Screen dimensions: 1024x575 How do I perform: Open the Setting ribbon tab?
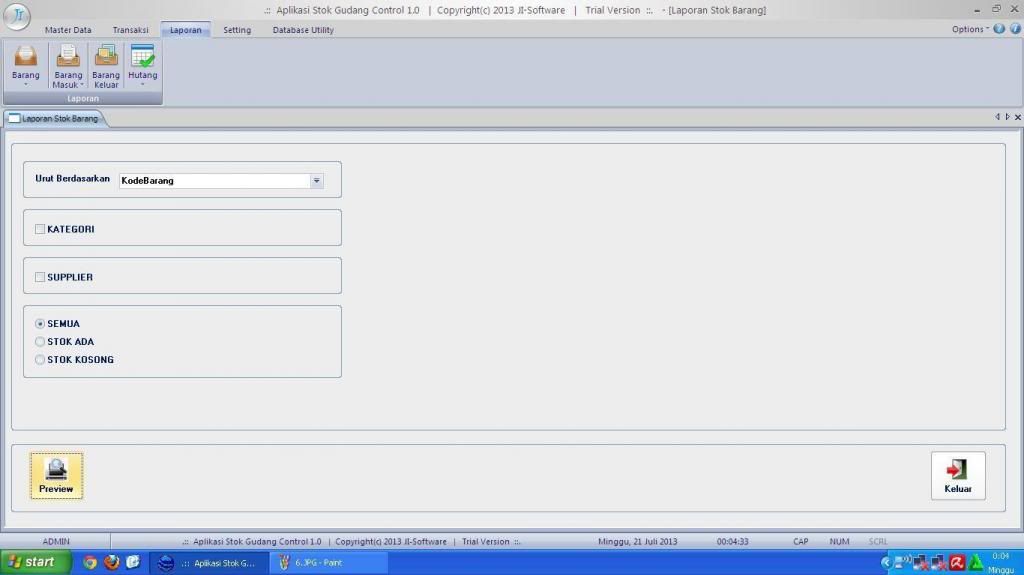click(x=237, y=30)
